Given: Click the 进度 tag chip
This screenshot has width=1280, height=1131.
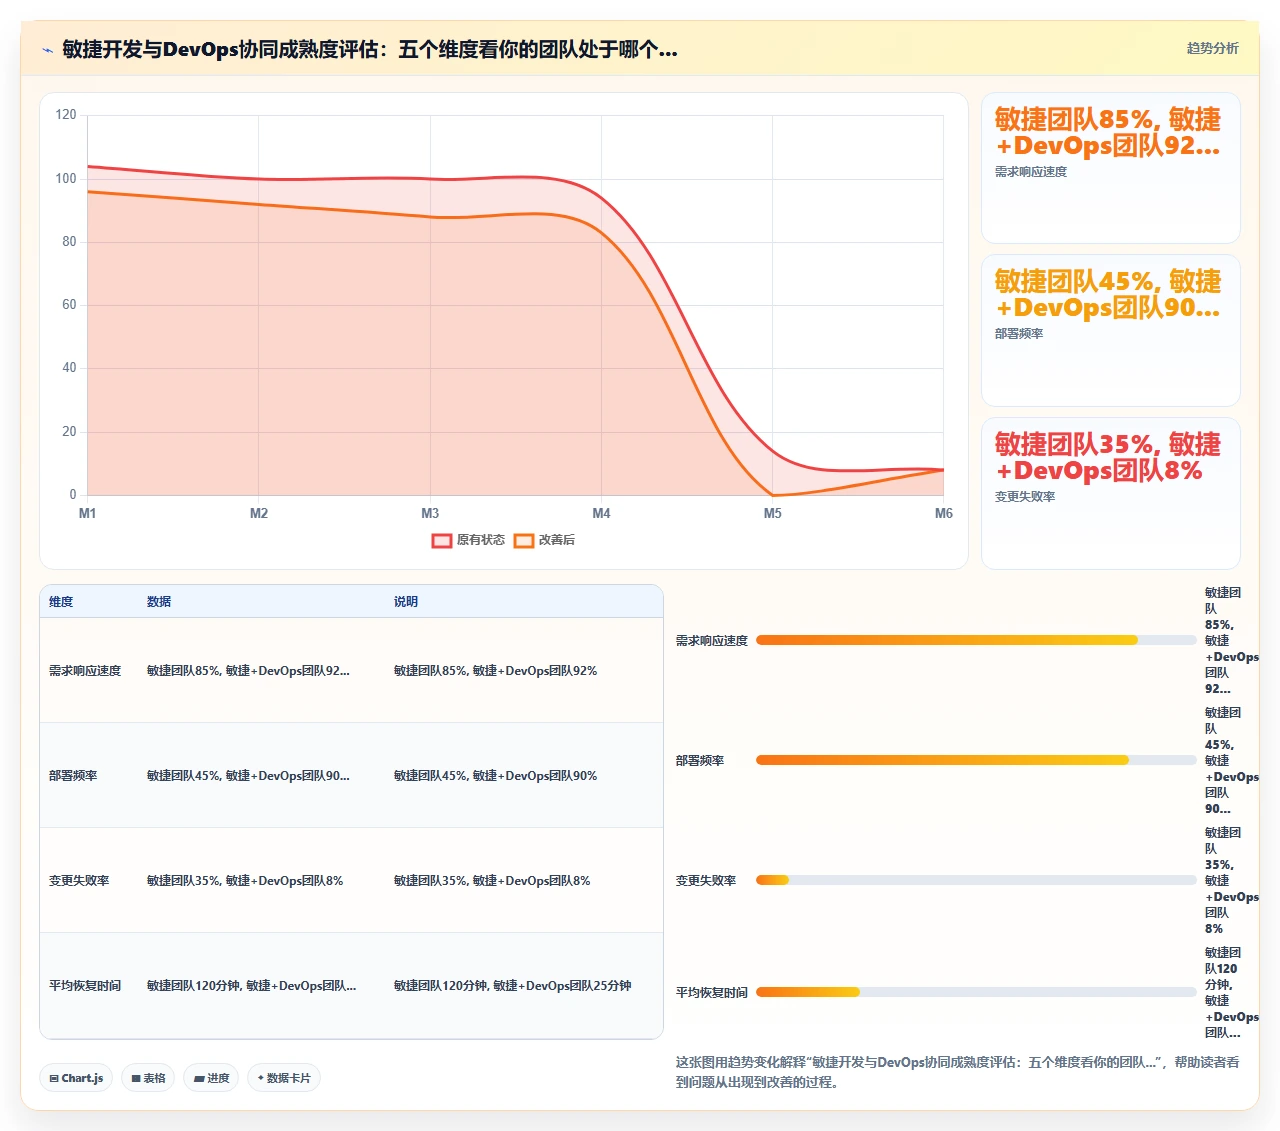Looking at the screenshot, I should [x=211, y=1078].
